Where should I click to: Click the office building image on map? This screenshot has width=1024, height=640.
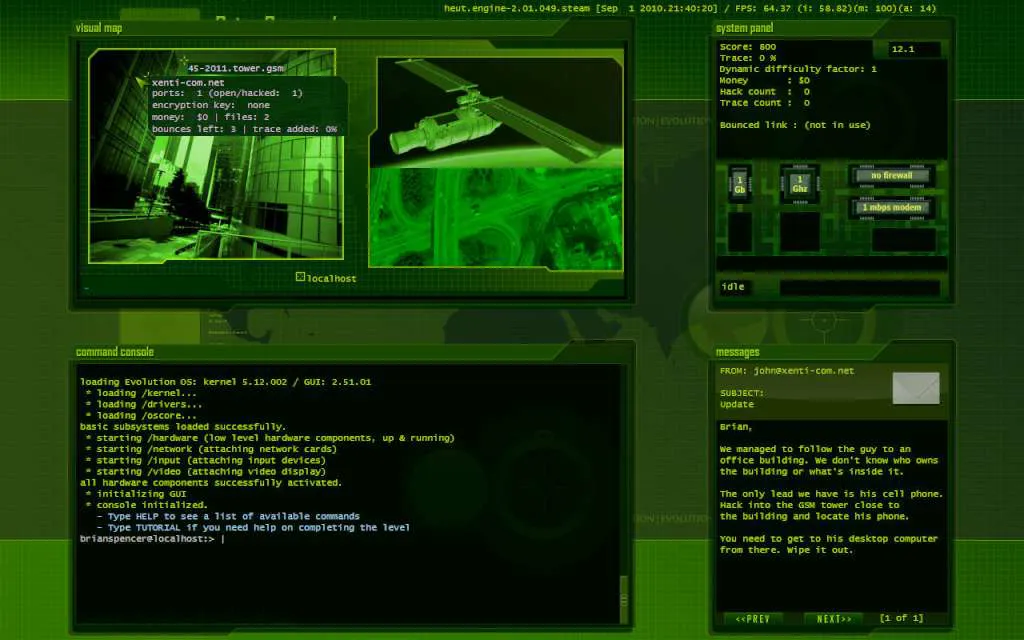pyautogui.click(x=216, y=156)
